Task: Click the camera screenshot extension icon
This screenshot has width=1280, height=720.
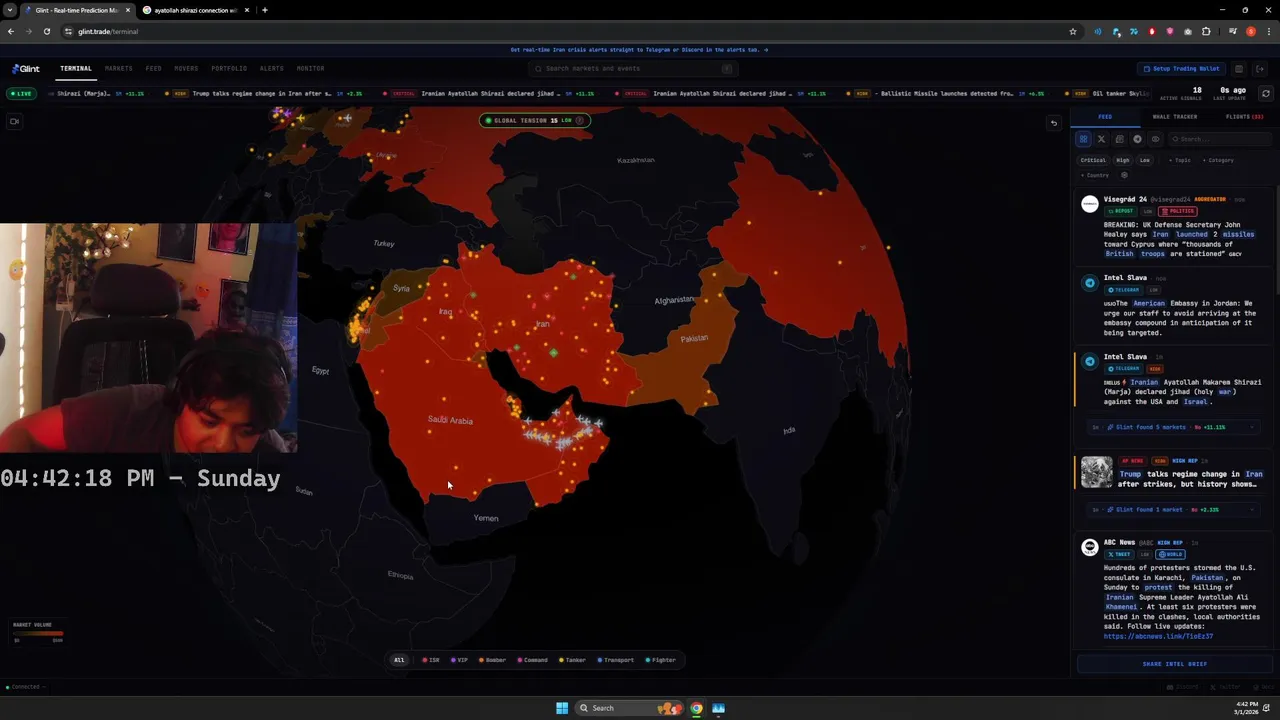Action: click(x=1188, y=31)
